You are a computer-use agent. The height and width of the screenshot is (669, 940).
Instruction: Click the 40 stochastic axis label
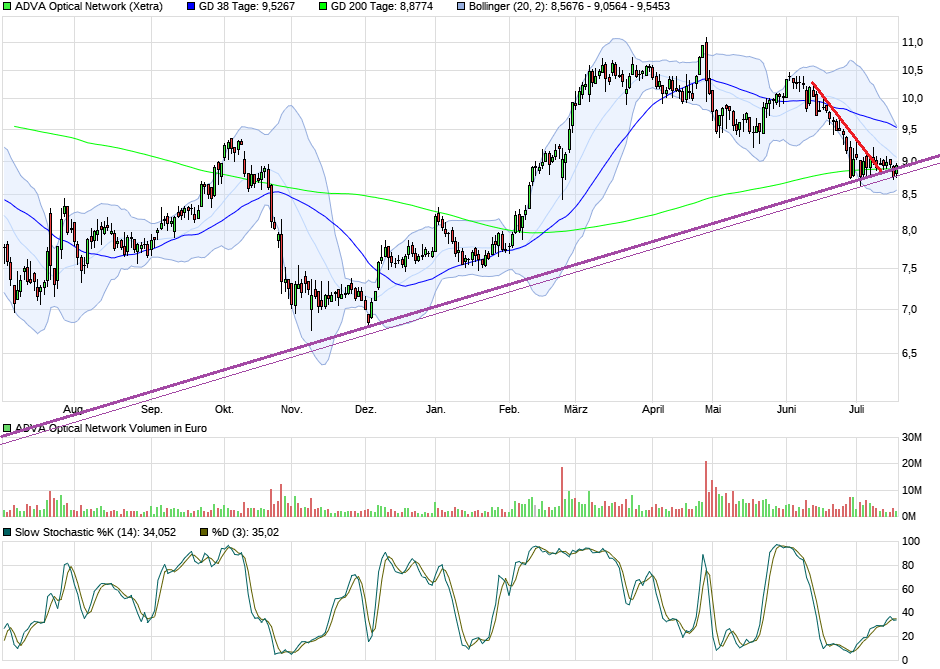pos(909,613)
